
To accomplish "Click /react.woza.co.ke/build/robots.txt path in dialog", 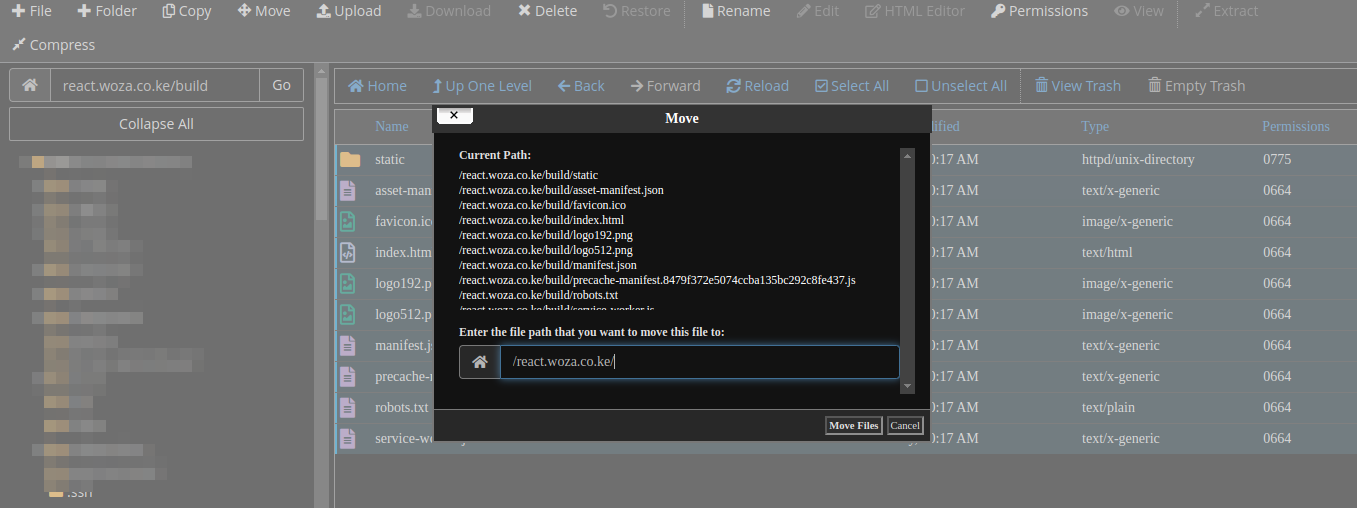I will pyautogui.click(x=538, y=295).
